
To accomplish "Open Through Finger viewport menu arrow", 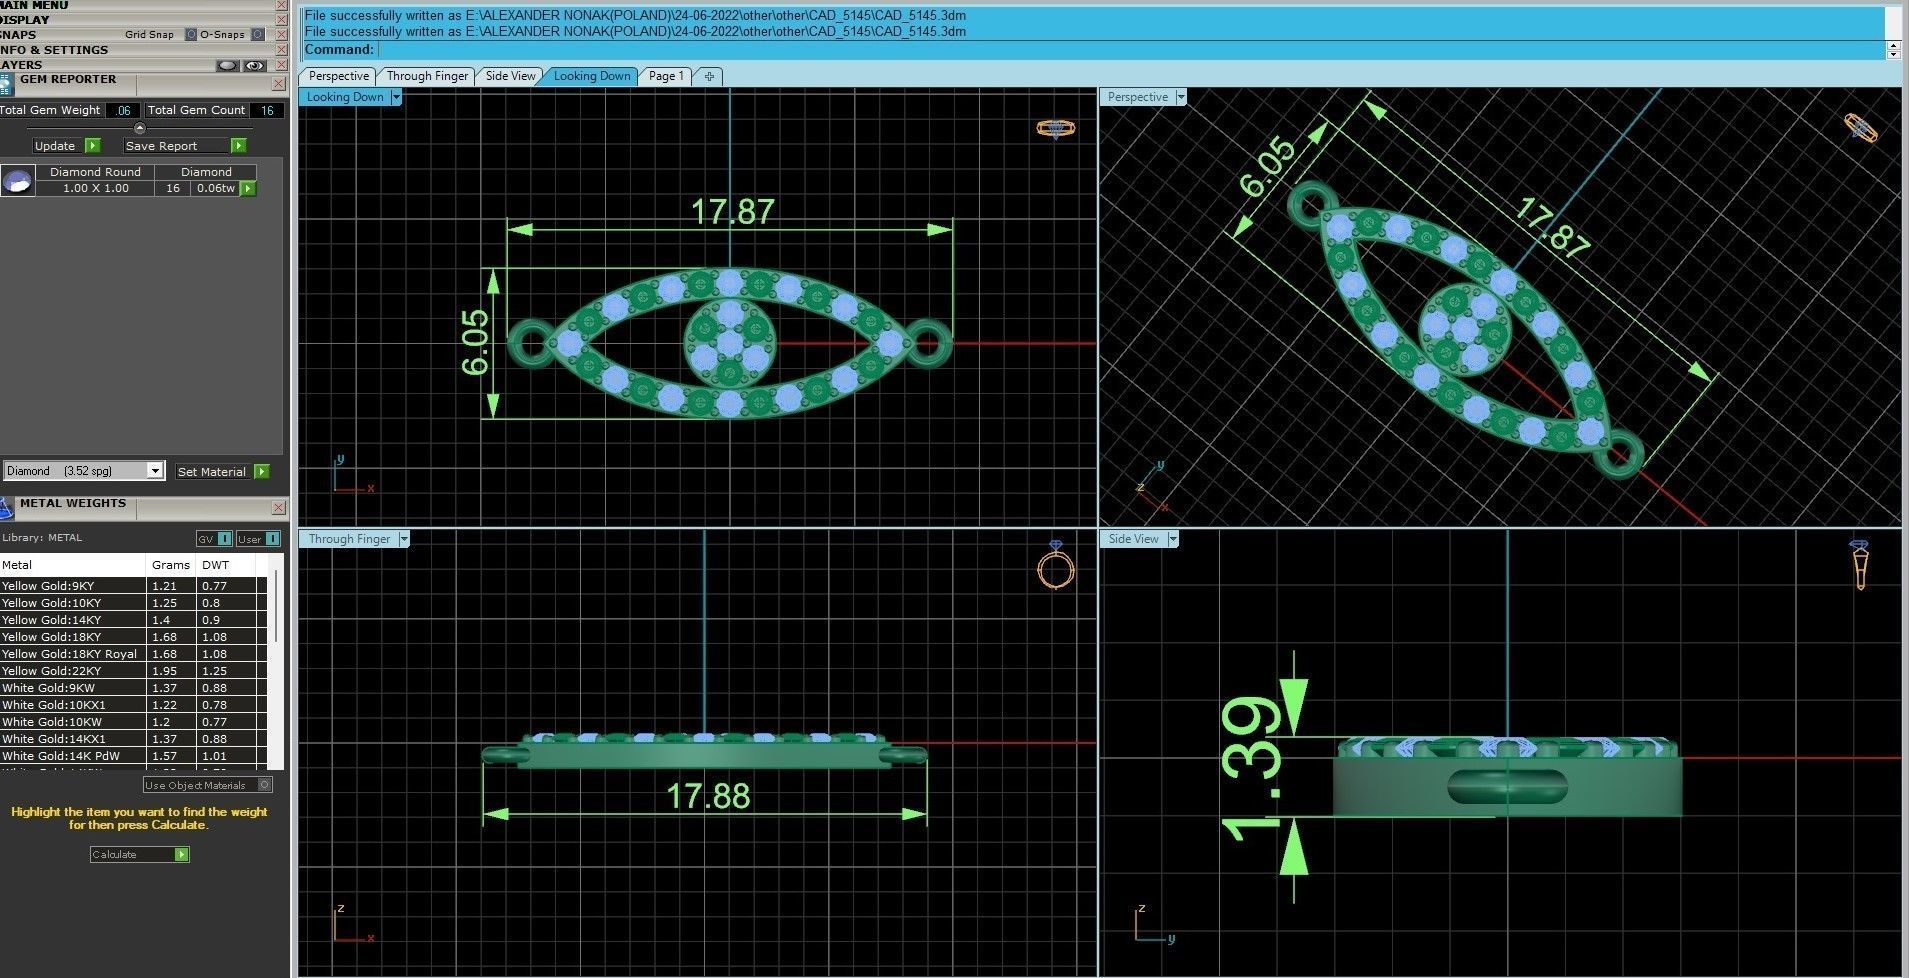I will tap(404, 539).
